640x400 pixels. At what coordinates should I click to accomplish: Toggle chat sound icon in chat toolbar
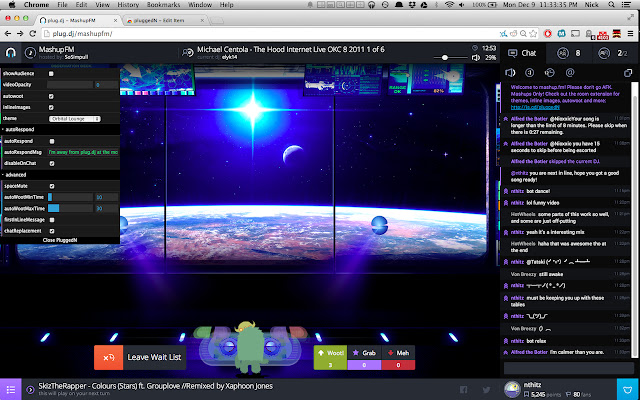(512, 73)
